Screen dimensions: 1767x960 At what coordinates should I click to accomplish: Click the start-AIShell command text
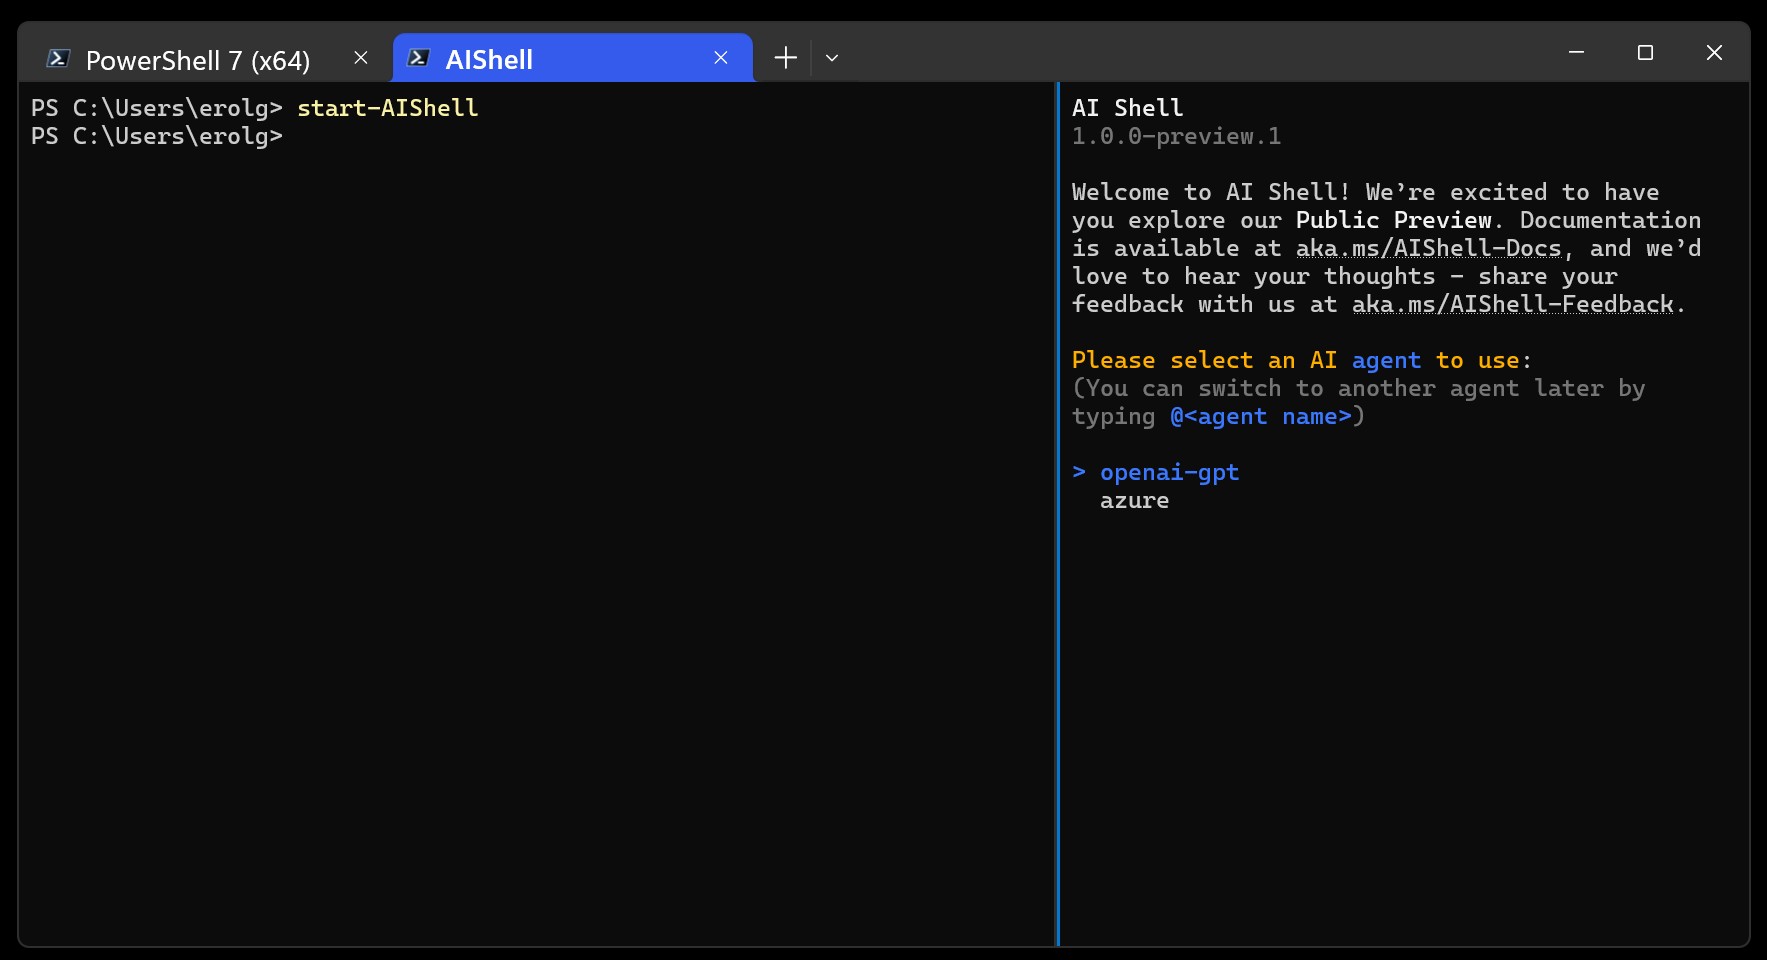pos(387,108)
